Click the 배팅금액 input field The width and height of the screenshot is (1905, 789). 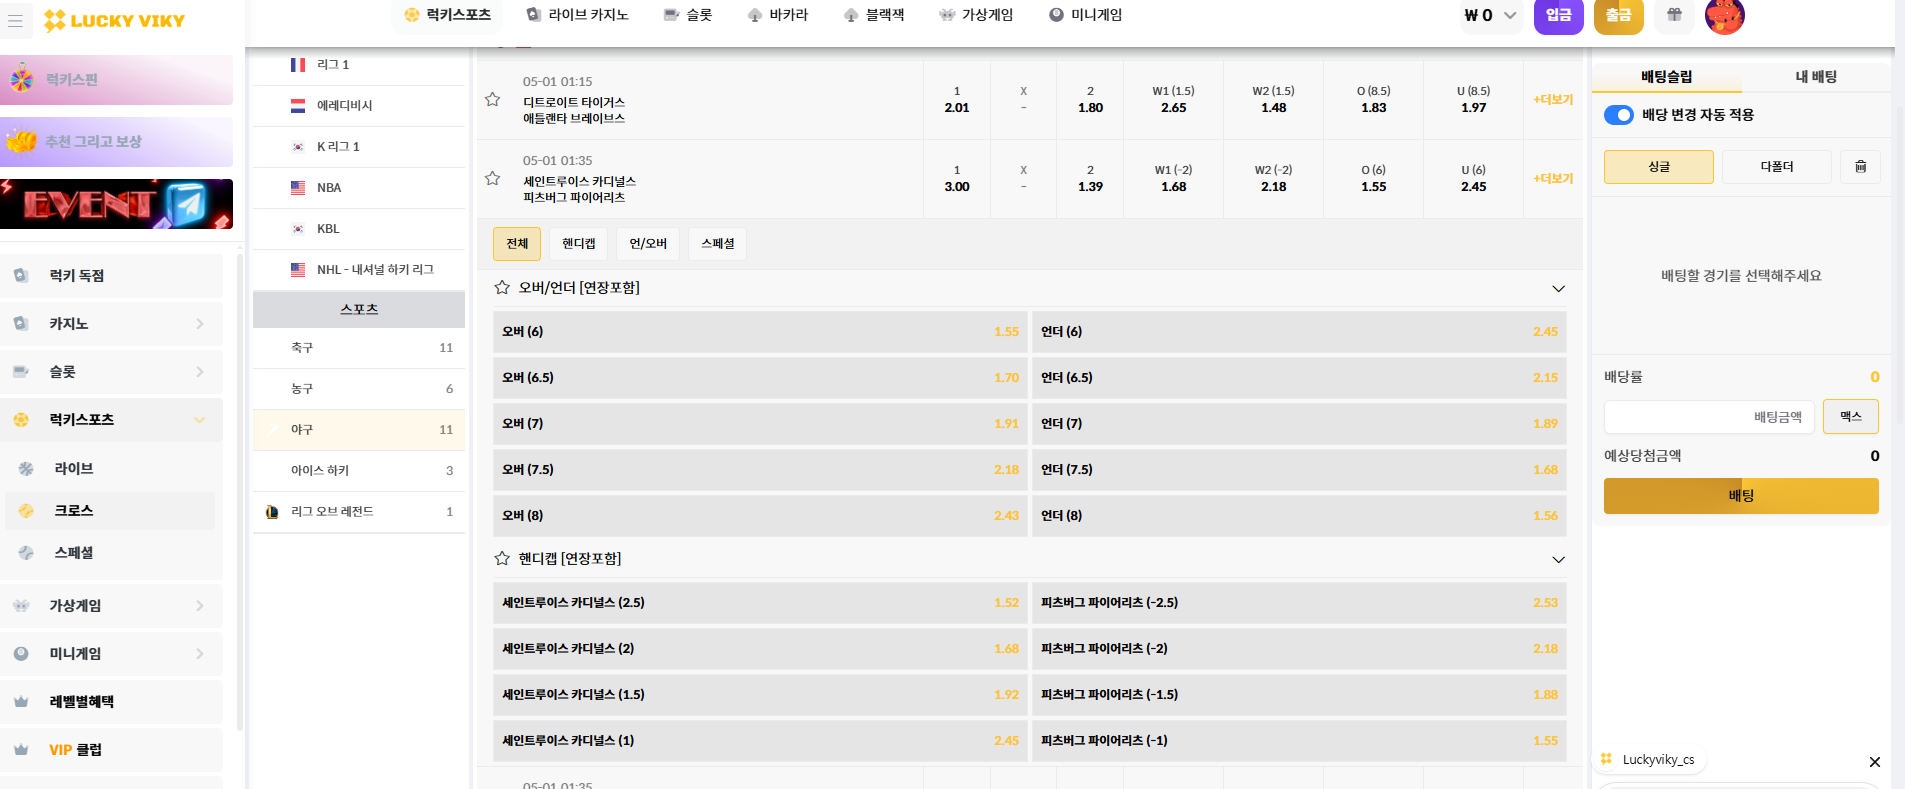(x=1708, y=417)
